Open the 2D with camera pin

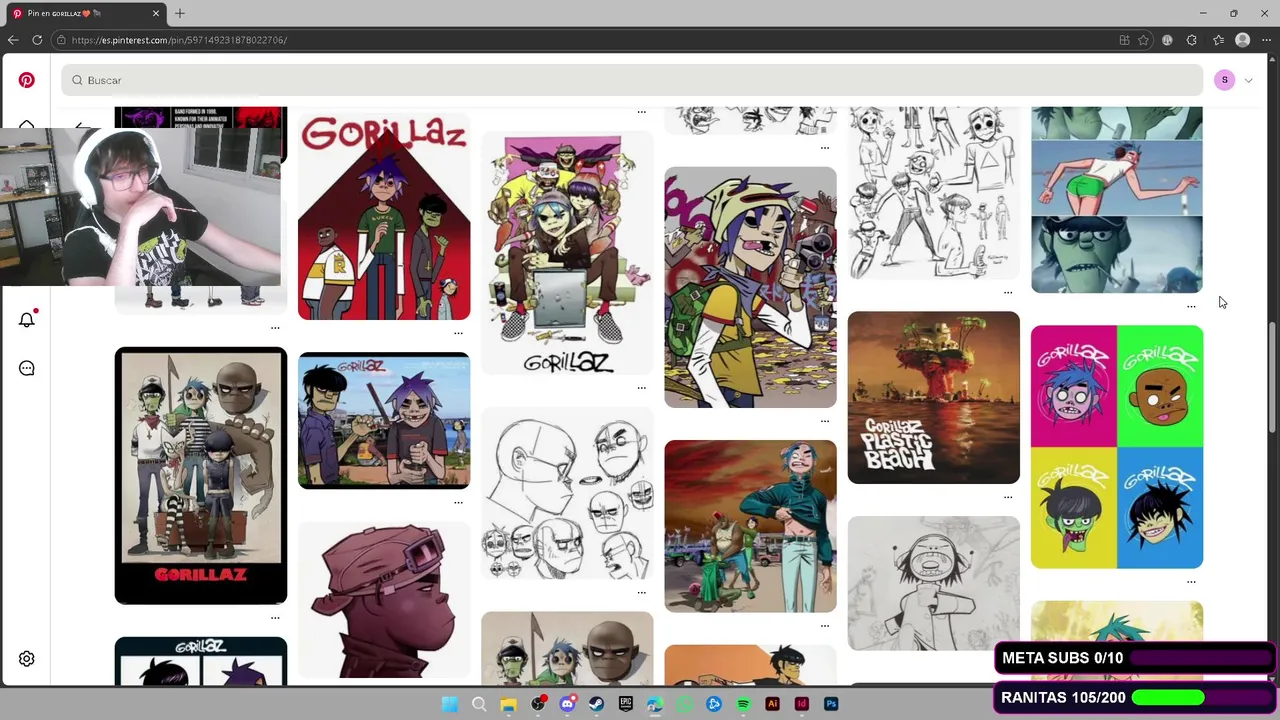click(x=750, y=287)
